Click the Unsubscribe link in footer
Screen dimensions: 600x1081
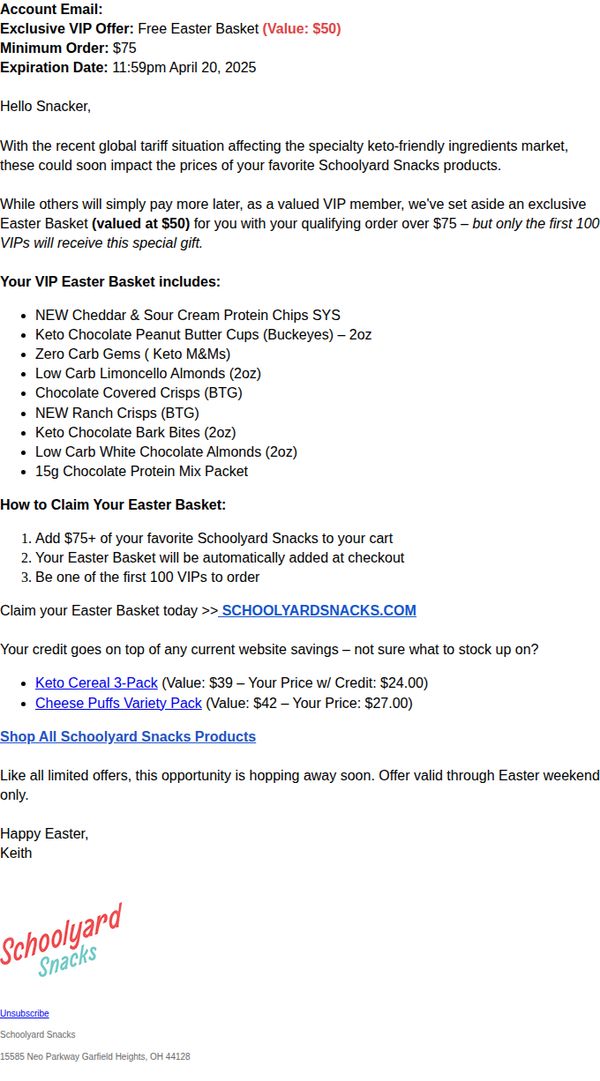(24, 1013)
